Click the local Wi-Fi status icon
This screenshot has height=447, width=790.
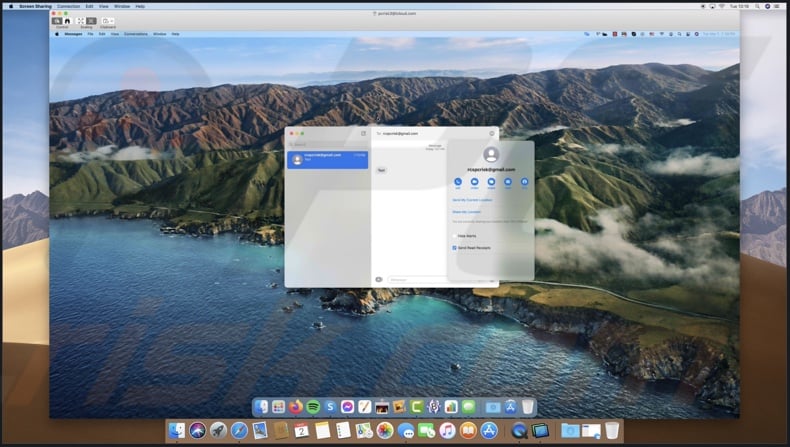click(x=721, y=6)
